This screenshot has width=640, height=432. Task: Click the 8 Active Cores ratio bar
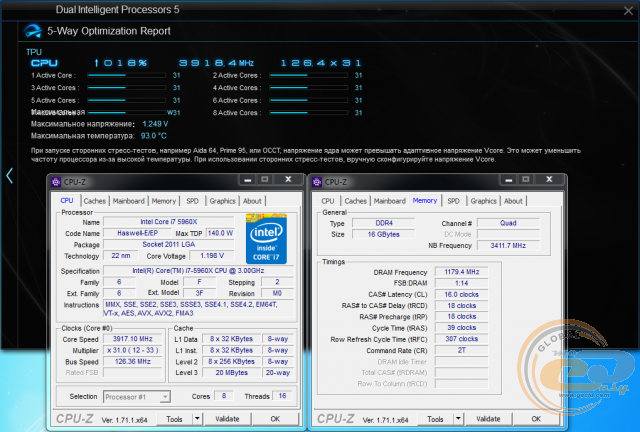[x=309, y=113]
